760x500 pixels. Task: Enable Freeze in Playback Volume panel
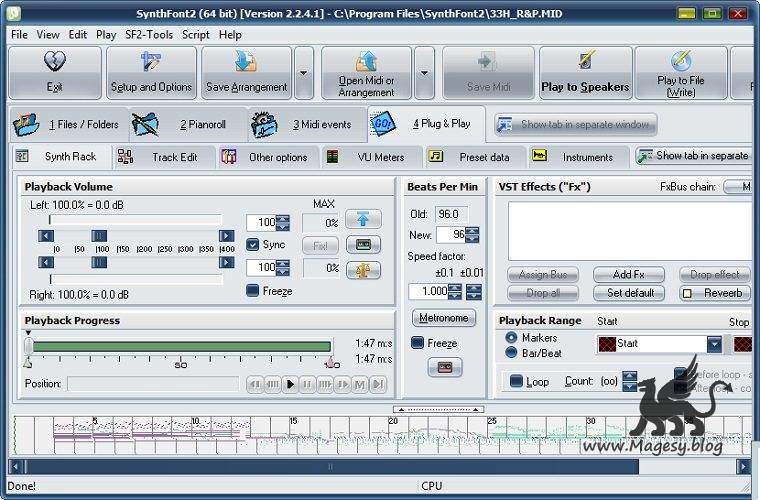pyautogui.click(x=253, y=291)
